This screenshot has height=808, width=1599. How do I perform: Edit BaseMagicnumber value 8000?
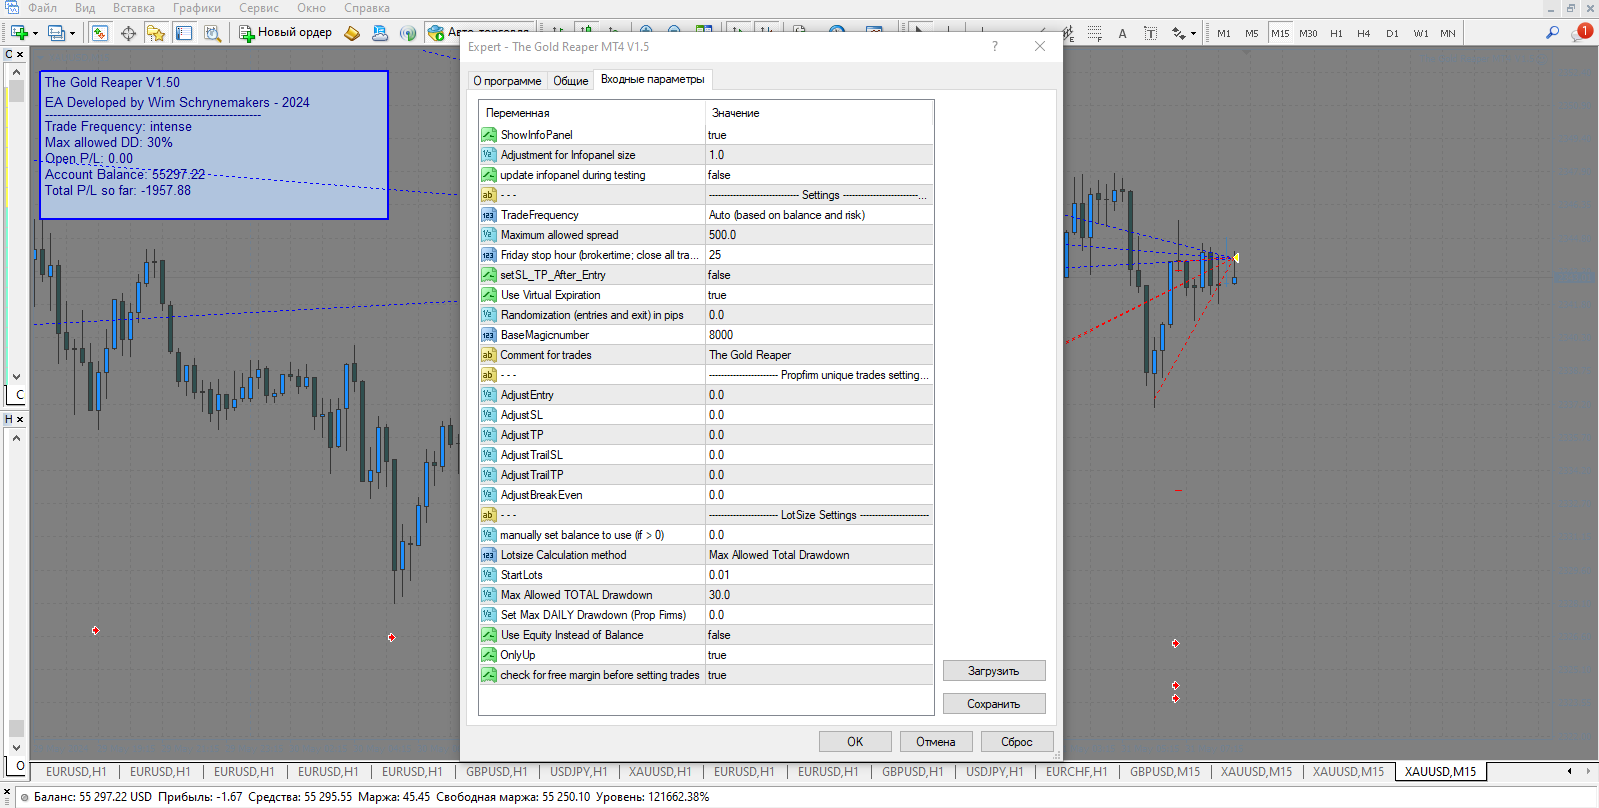pyautogui.click(x=819, y=335)
